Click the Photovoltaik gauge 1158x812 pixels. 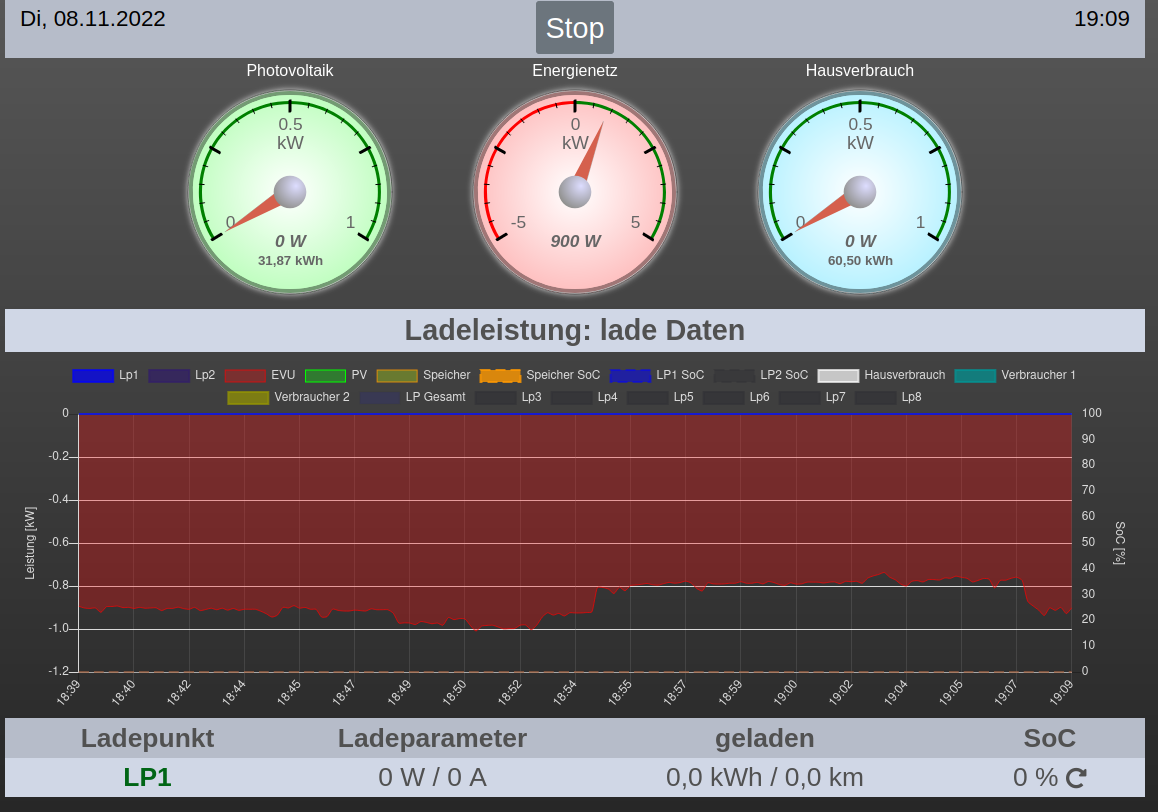290,192
